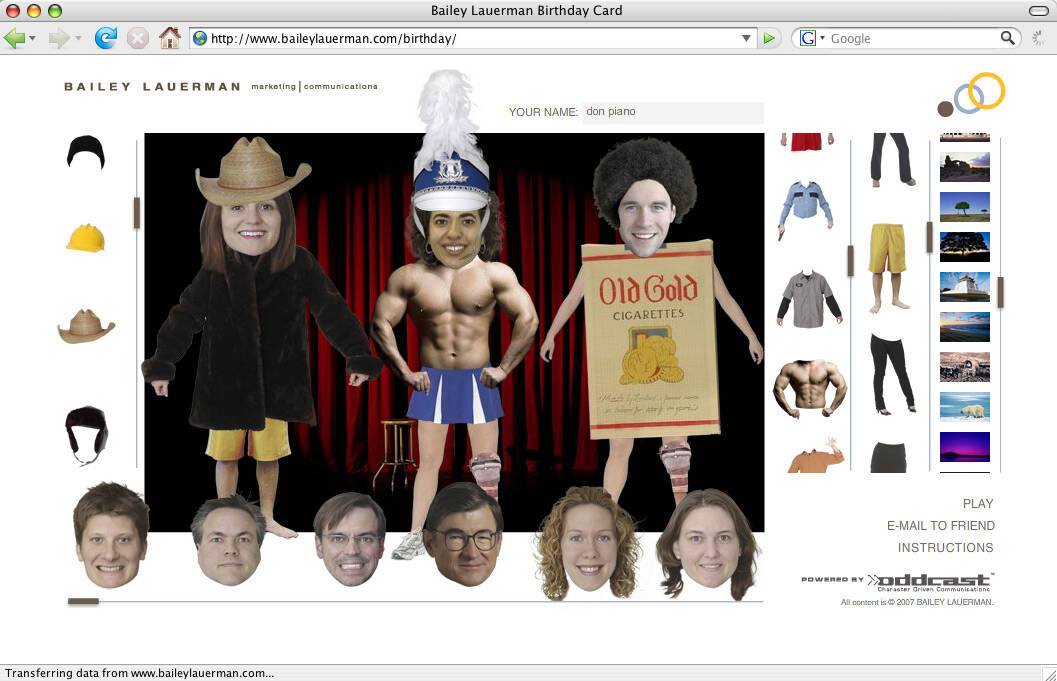Choose the dark jeans bottoms
Image resolution: width=1057 pixels, height=681 pixels.
pyautogui.click(x=891, y=159)
